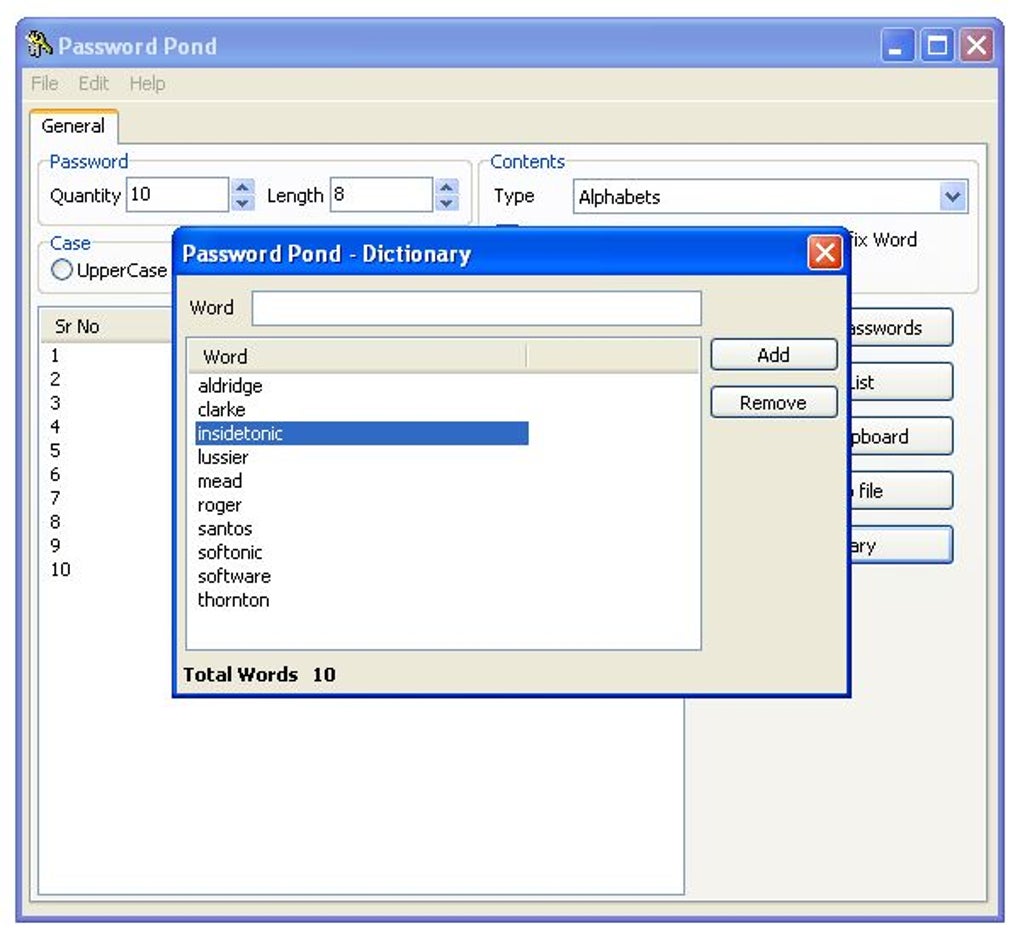Open the File menu
1020x938 pixels.
point(44,83)
